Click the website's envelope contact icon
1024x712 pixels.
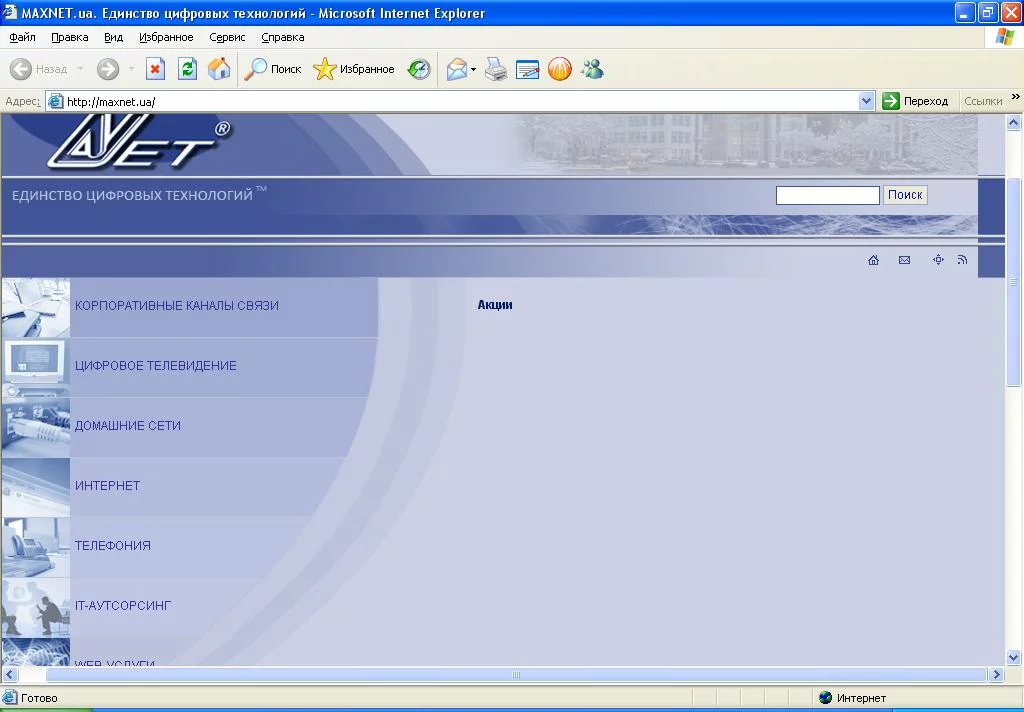pyautogui.click(x=904, y=260)
